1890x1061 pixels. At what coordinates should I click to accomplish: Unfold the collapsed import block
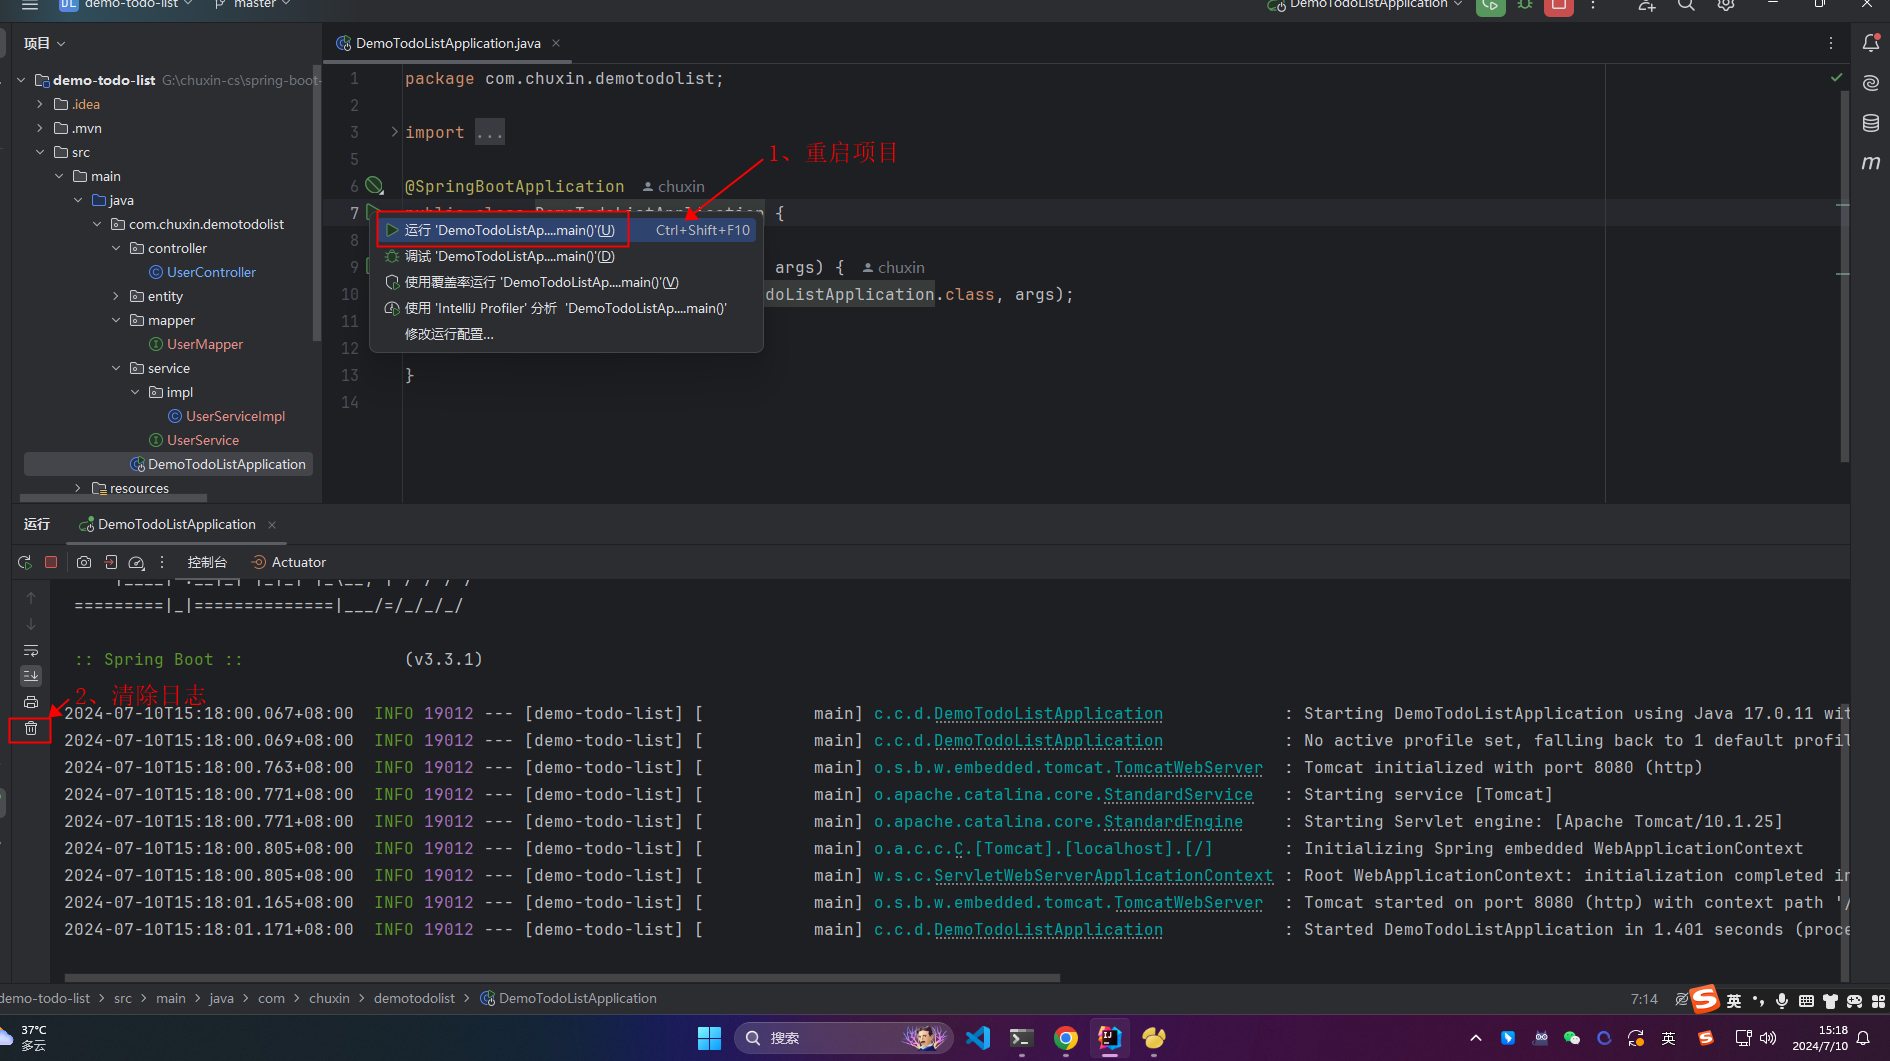tap(394, 132)
